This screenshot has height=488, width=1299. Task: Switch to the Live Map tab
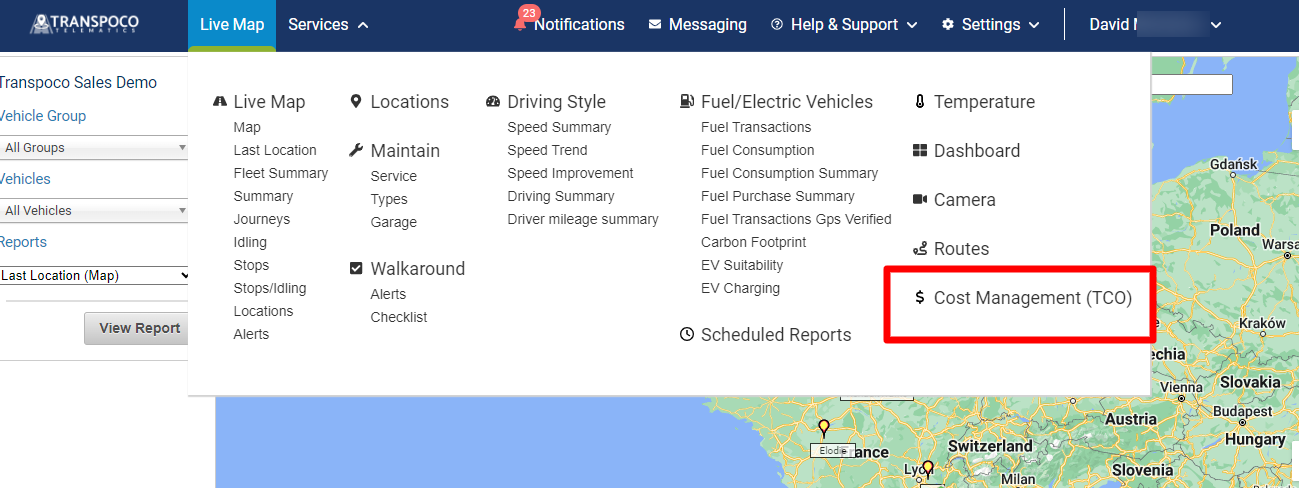pos(232,24)
